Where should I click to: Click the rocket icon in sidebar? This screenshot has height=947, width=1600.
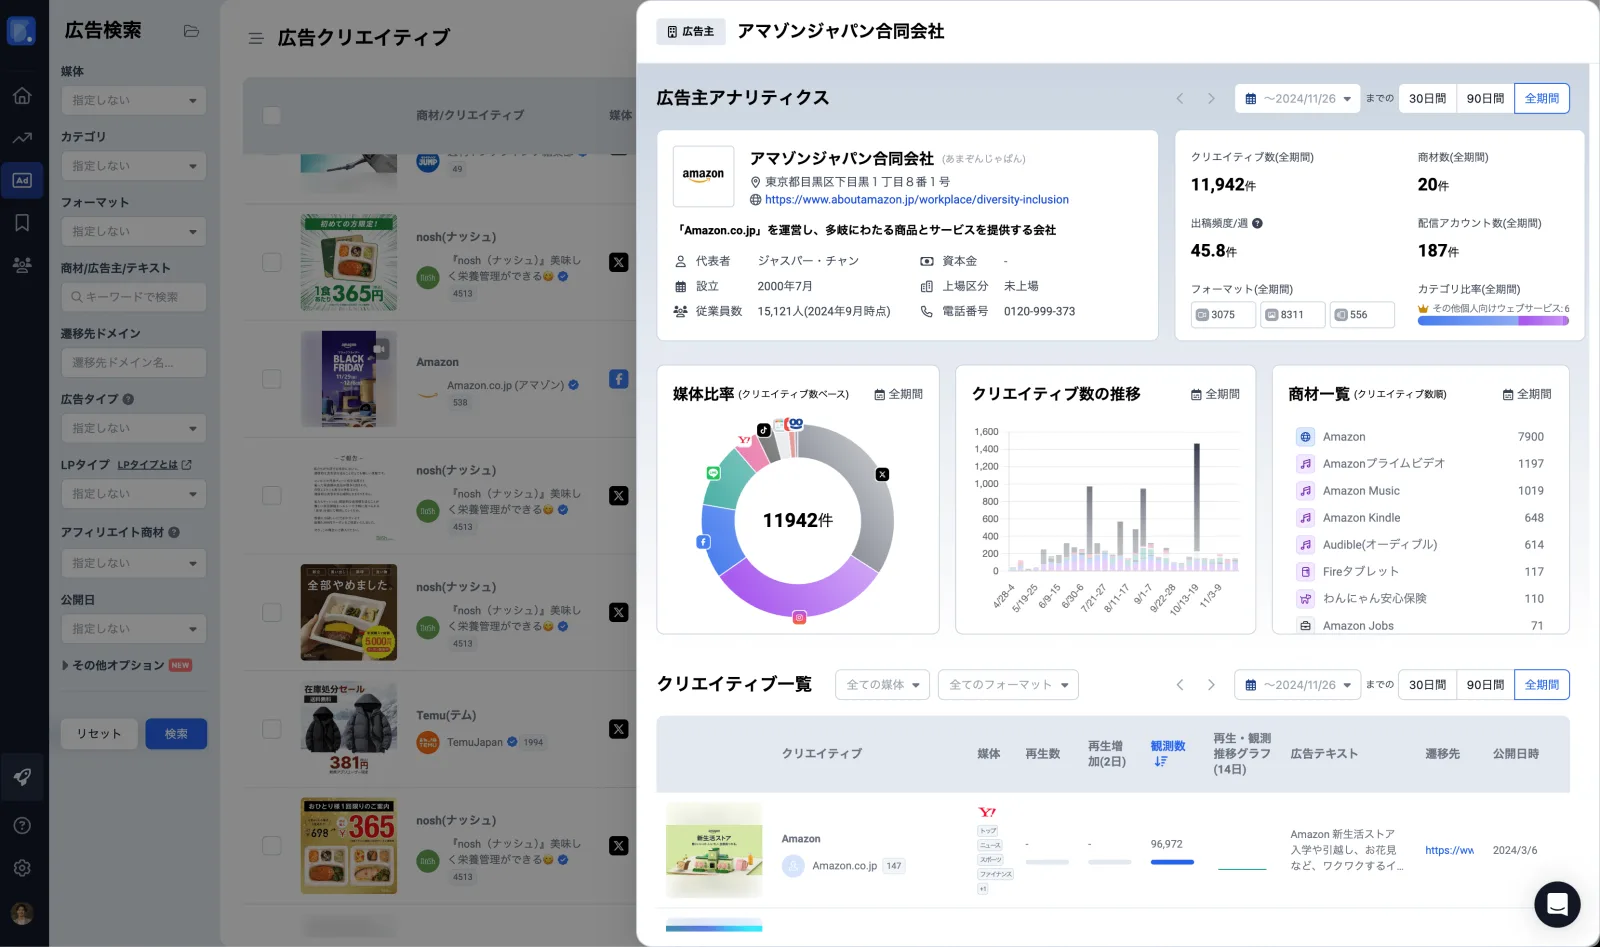click(22, 777)
